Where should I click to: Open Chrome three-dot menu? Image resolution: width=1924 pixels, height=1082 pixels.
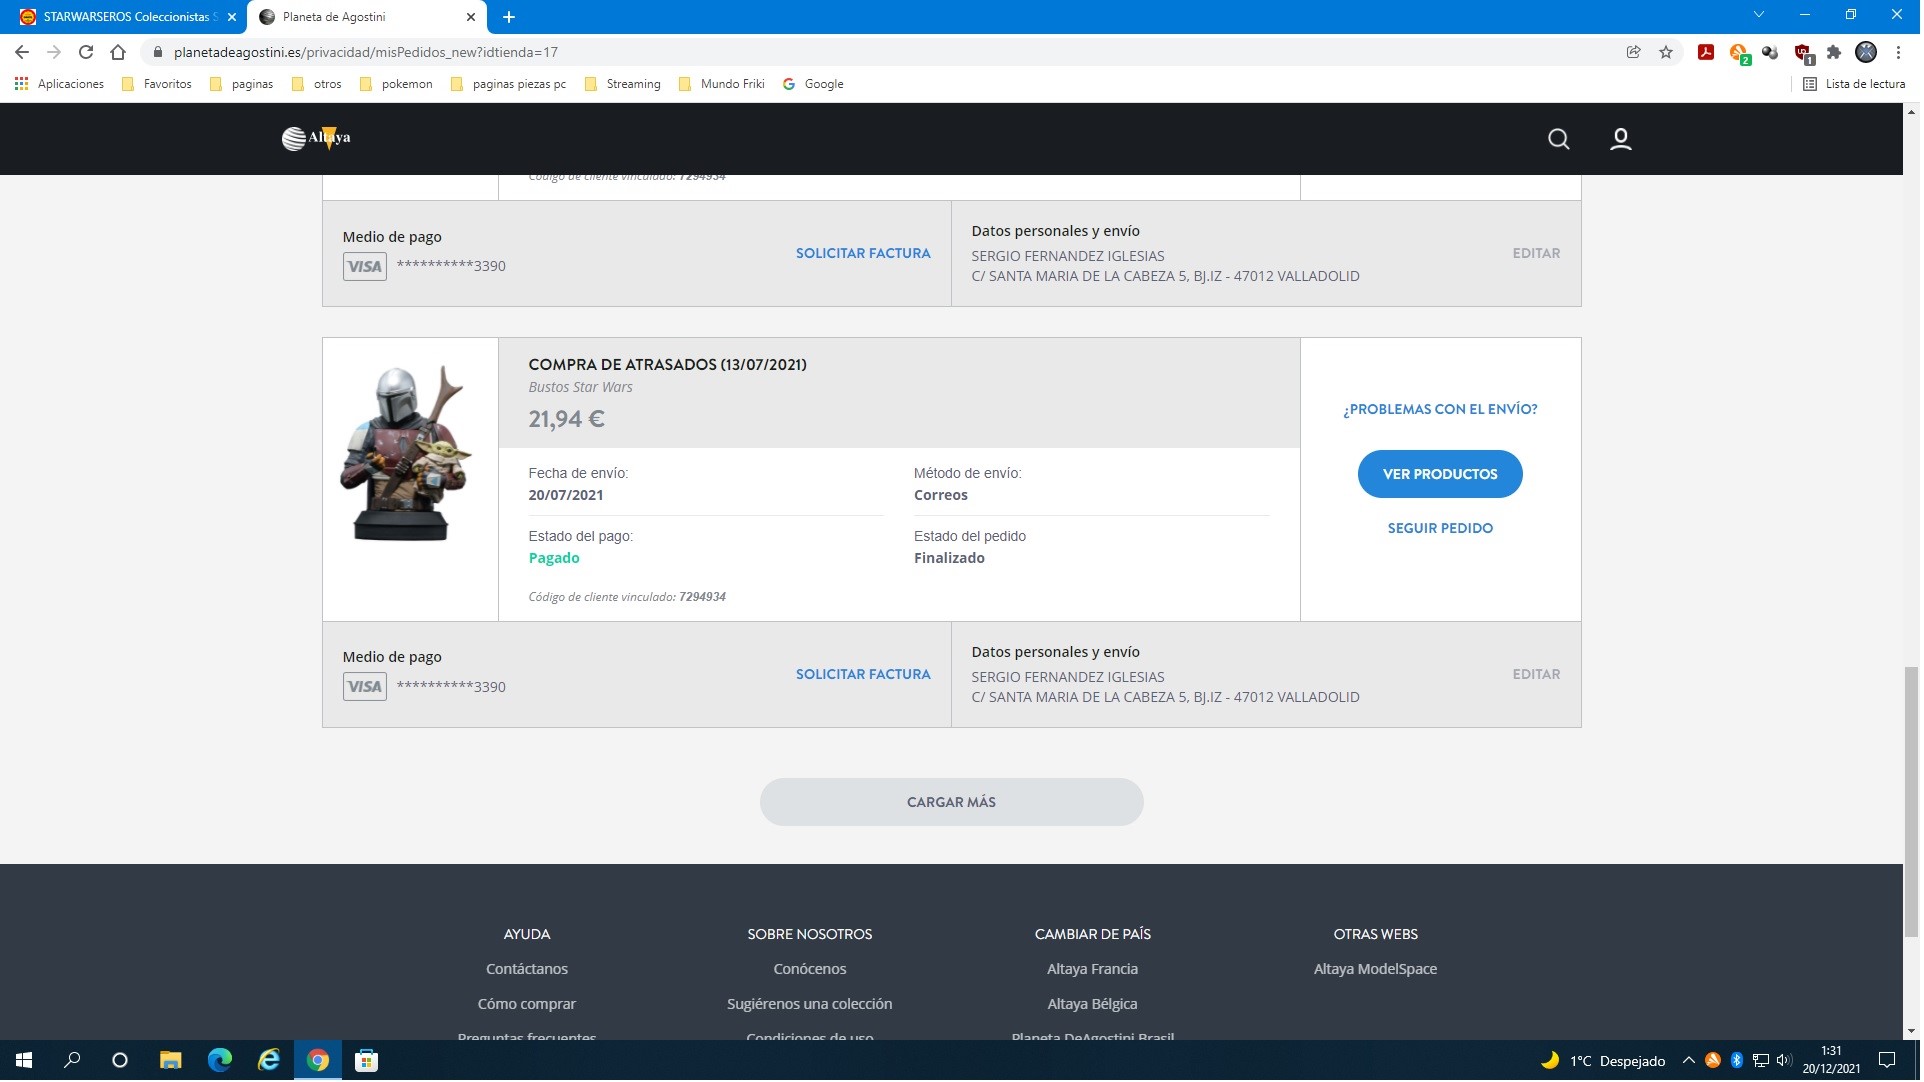click(1901, 52)
